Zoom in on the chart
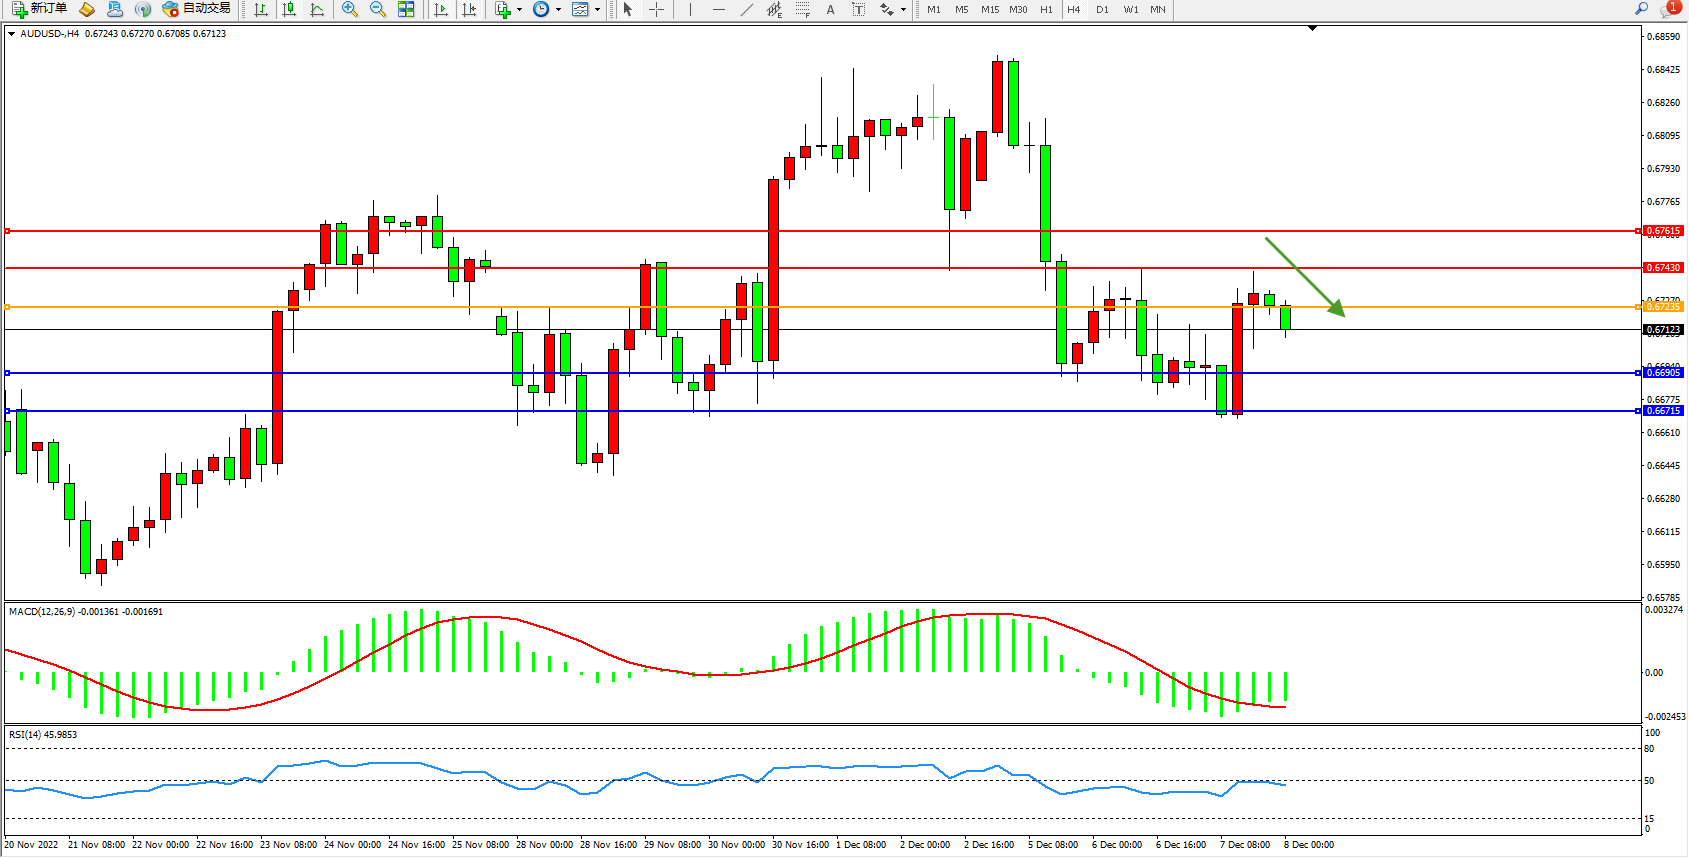This screenshot has width=1689, height=858. pos(350,9)
